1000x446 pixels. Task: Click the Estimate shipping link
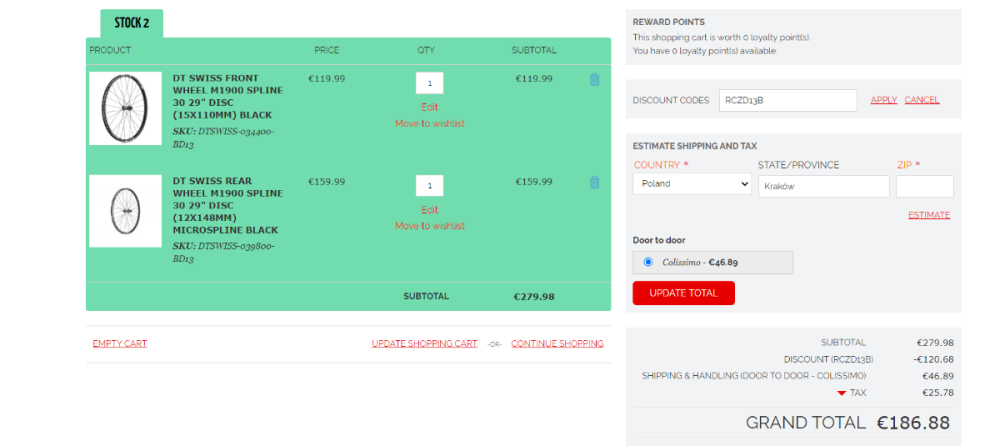[929, 215]
